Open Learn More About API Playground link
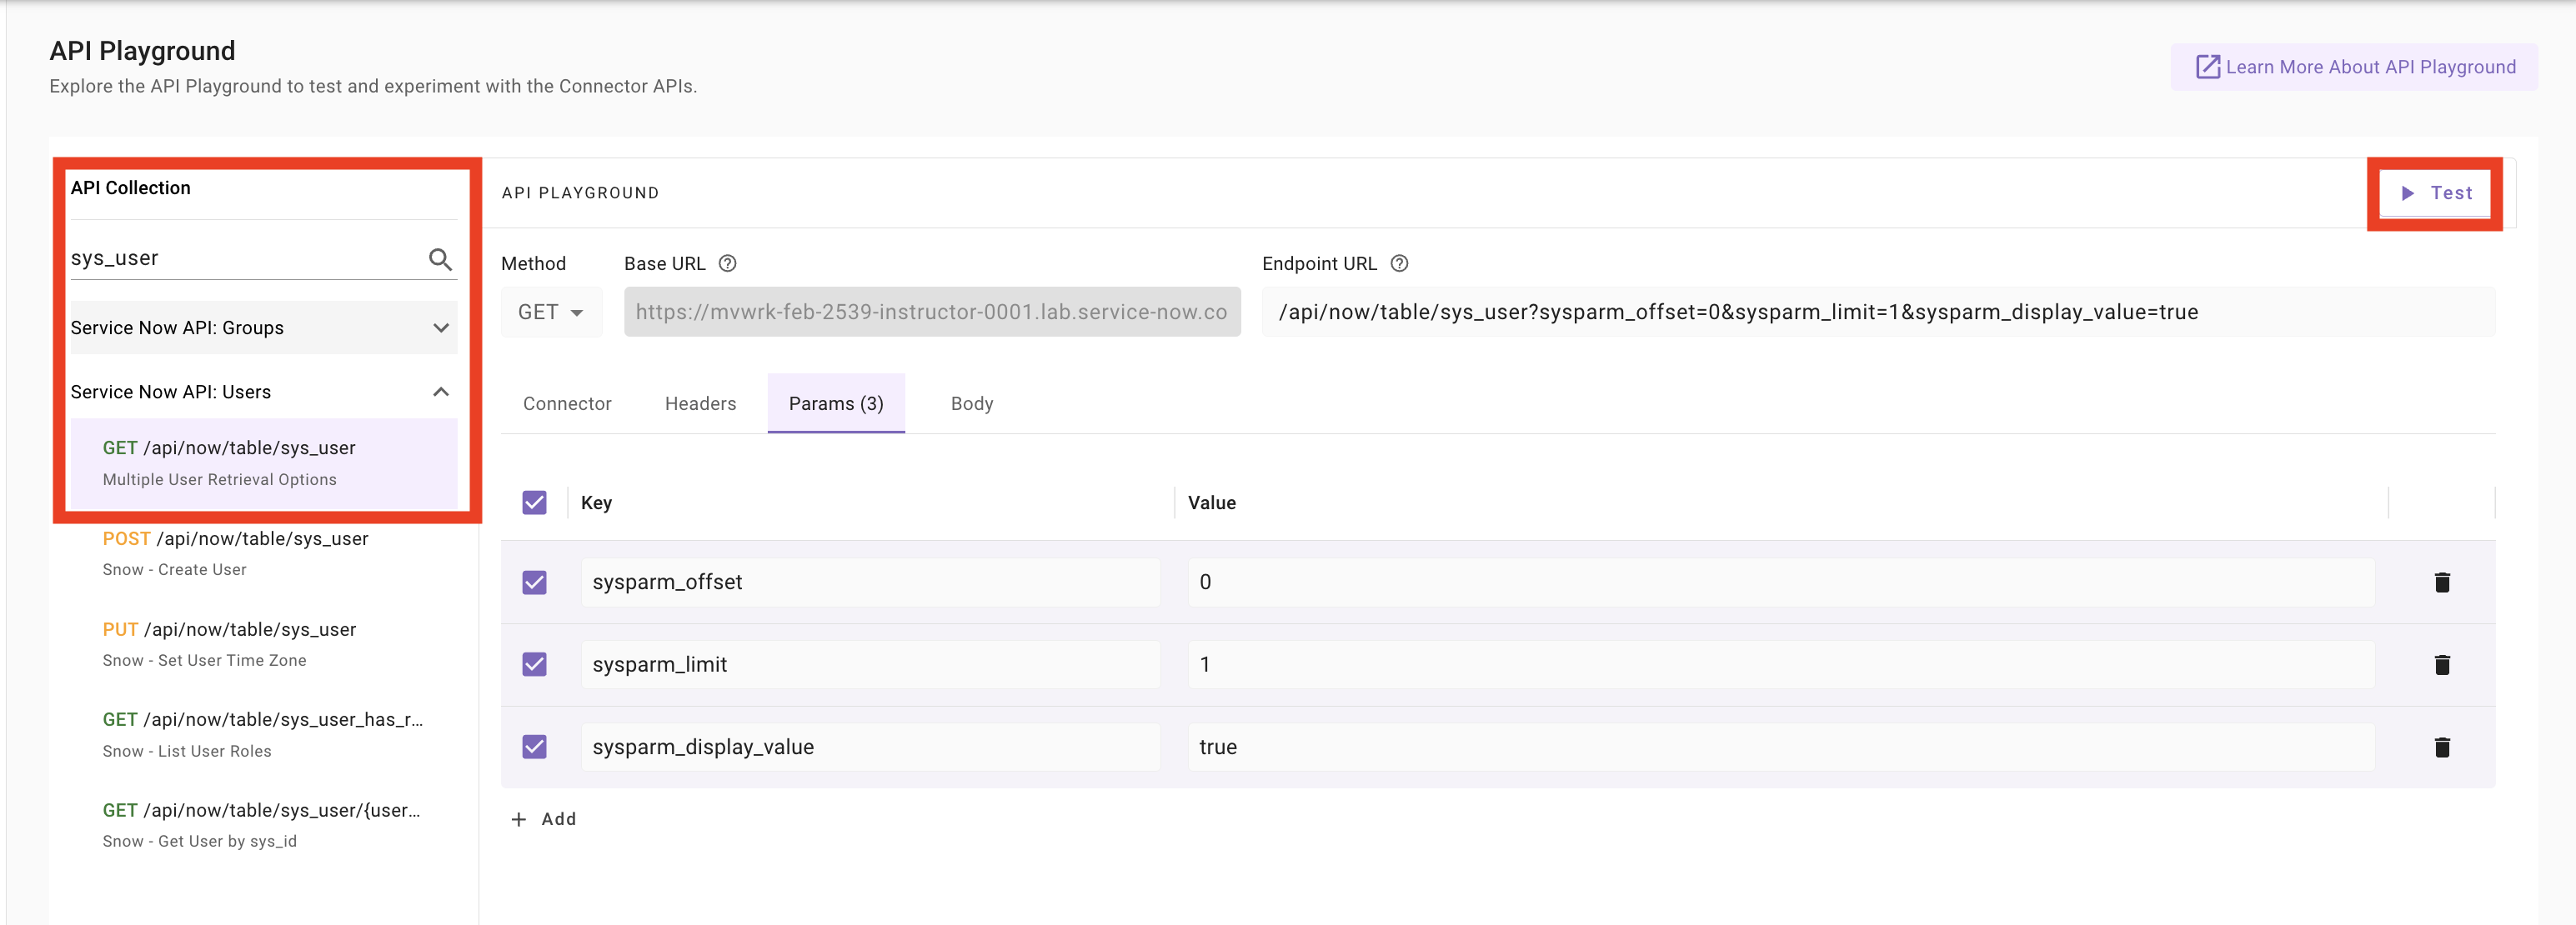 (x=2354, y=67)
